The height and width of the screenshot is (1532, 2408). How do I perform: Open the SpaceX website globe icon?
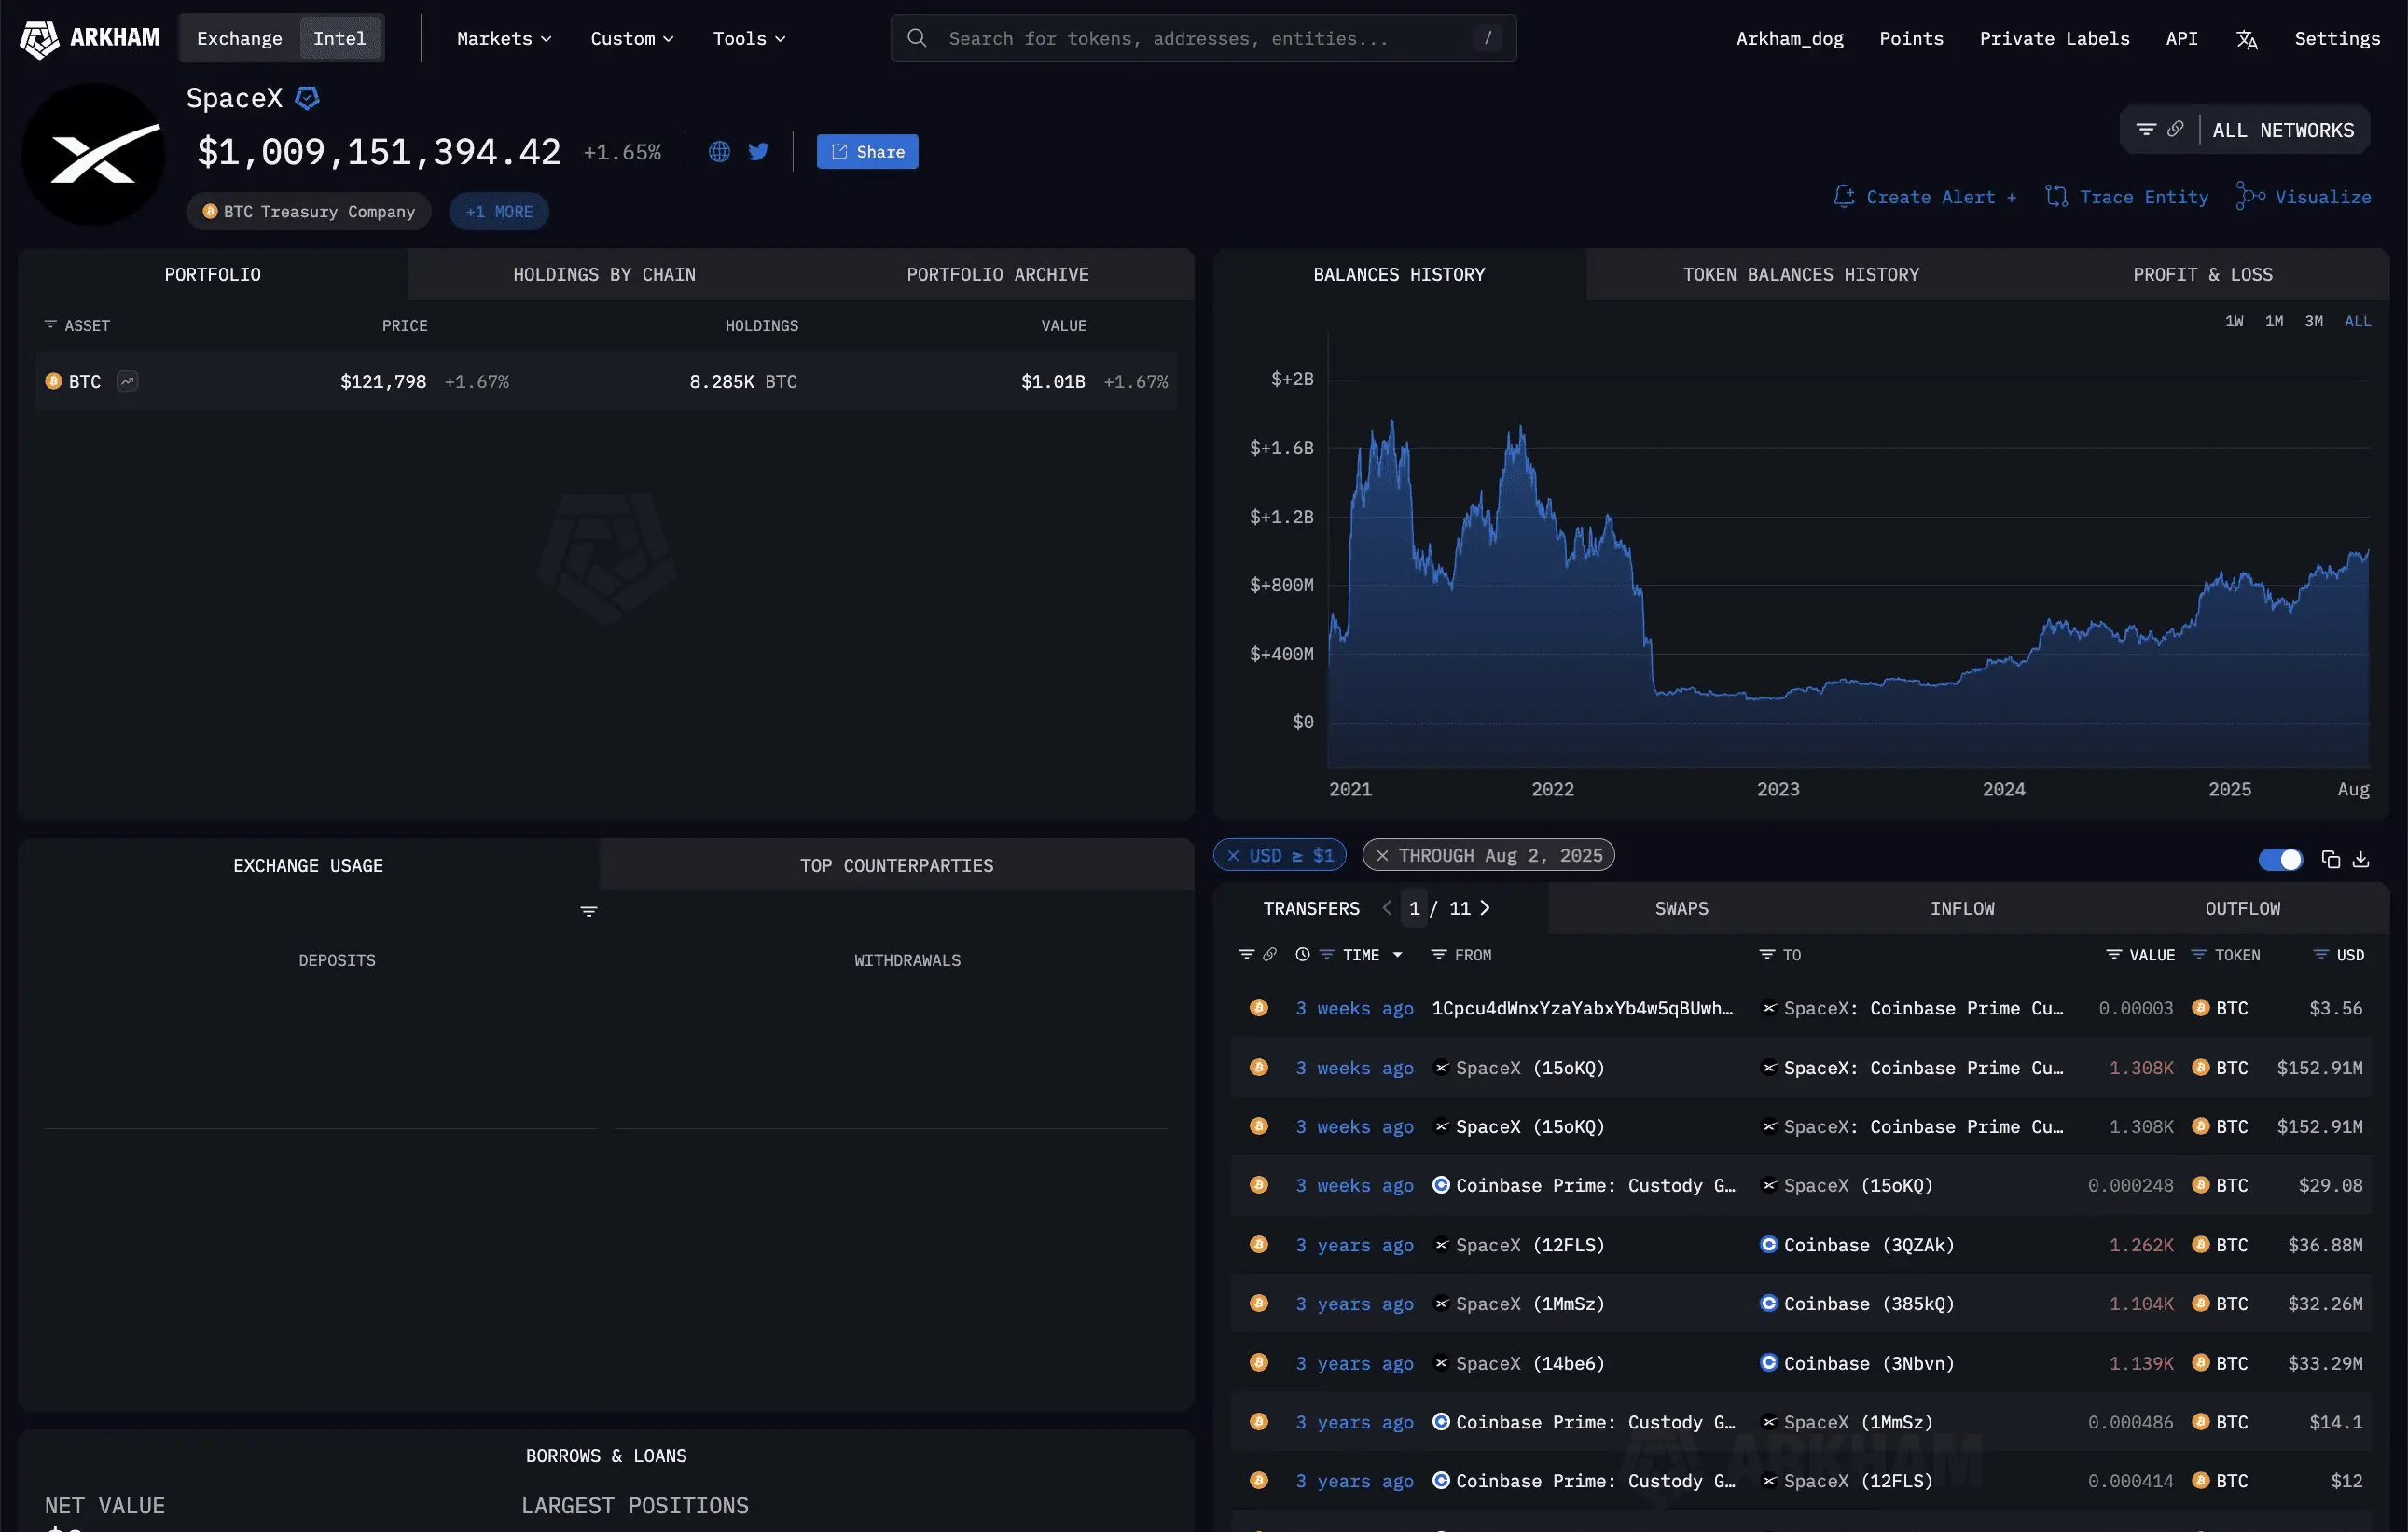pyautogui.click(x=719, y=151)
